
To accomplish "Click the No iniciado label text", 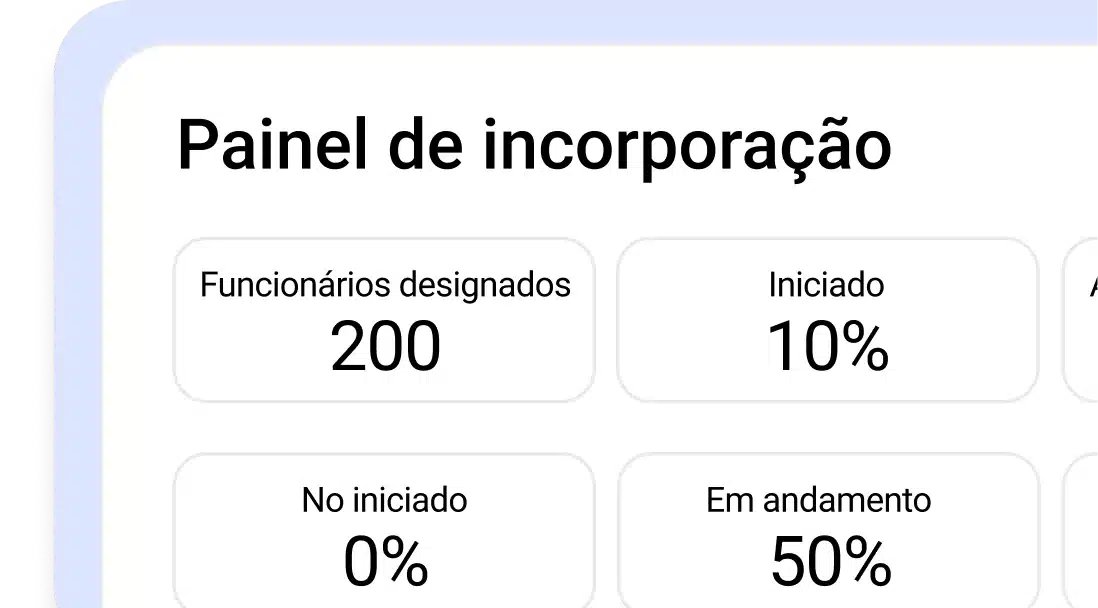I will pos(385,499).
